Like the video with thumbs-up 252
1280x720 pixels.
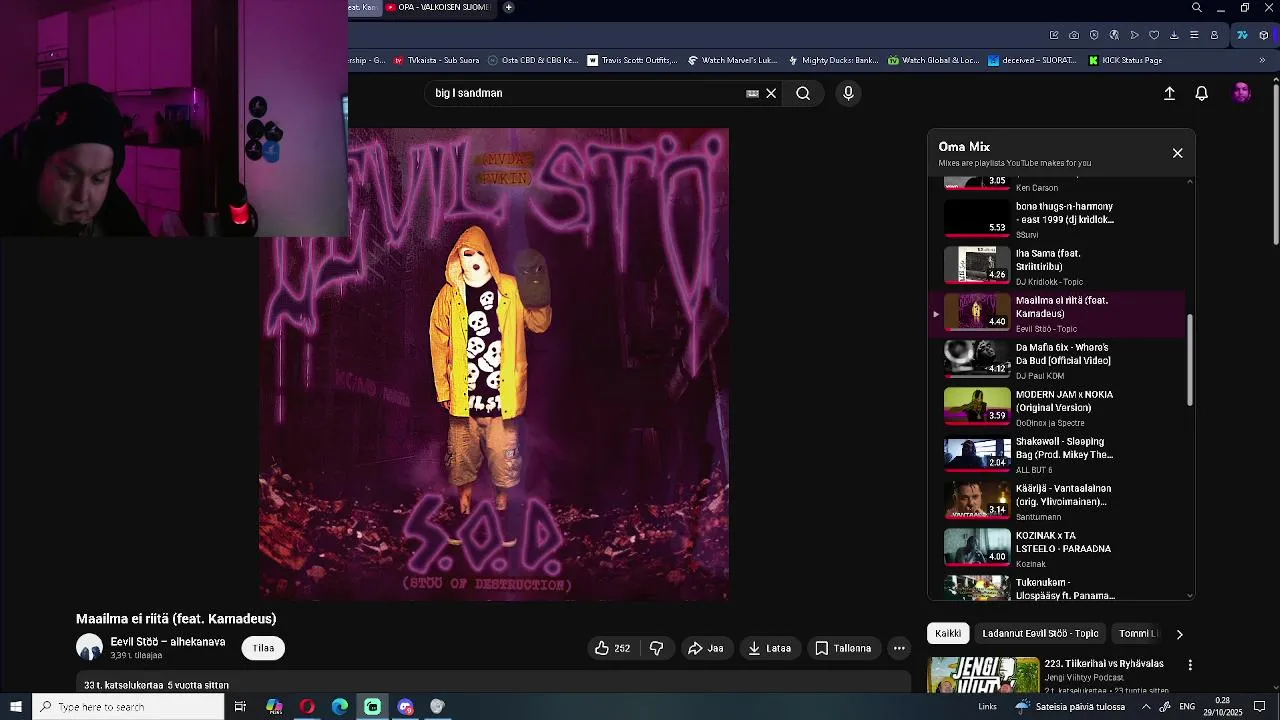tap(613, 648)
